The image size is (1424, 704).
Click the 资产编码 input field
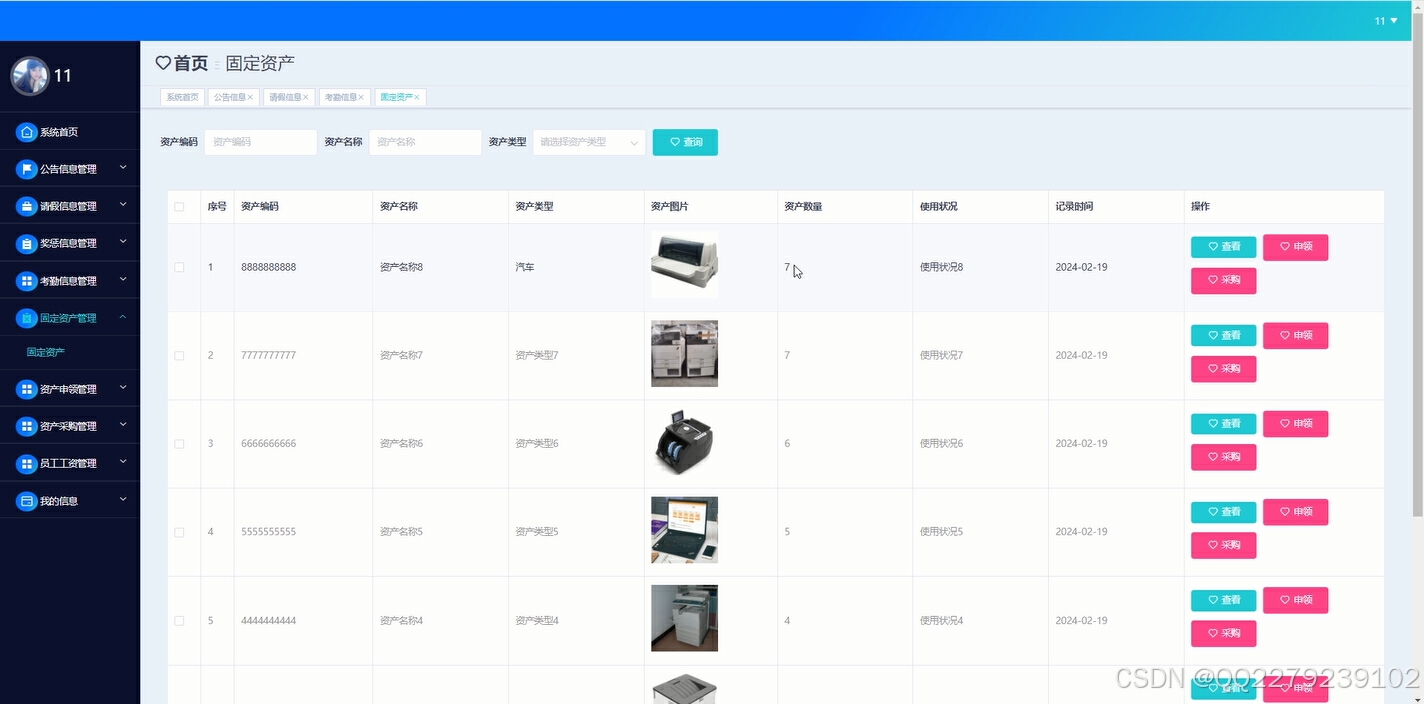point(260,142)
